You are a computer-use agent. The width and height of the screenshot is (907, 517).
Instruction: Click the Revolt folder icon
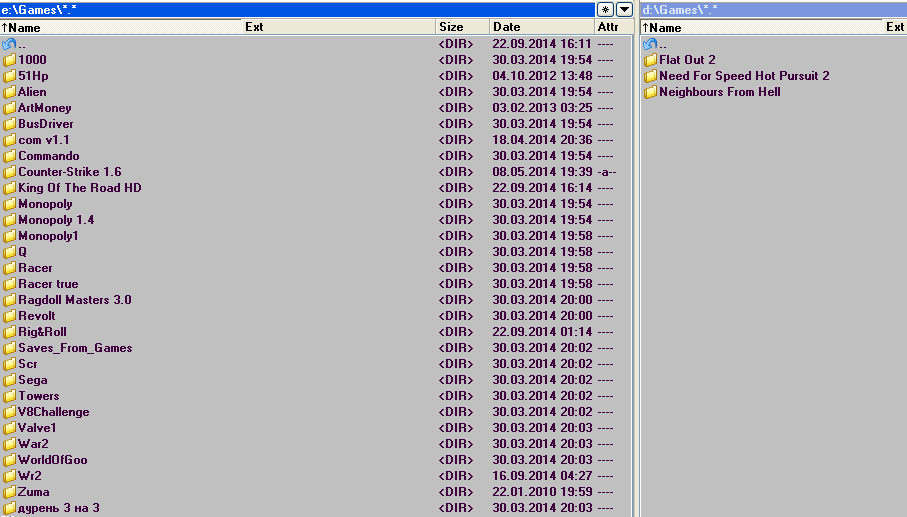pos(9,316)
